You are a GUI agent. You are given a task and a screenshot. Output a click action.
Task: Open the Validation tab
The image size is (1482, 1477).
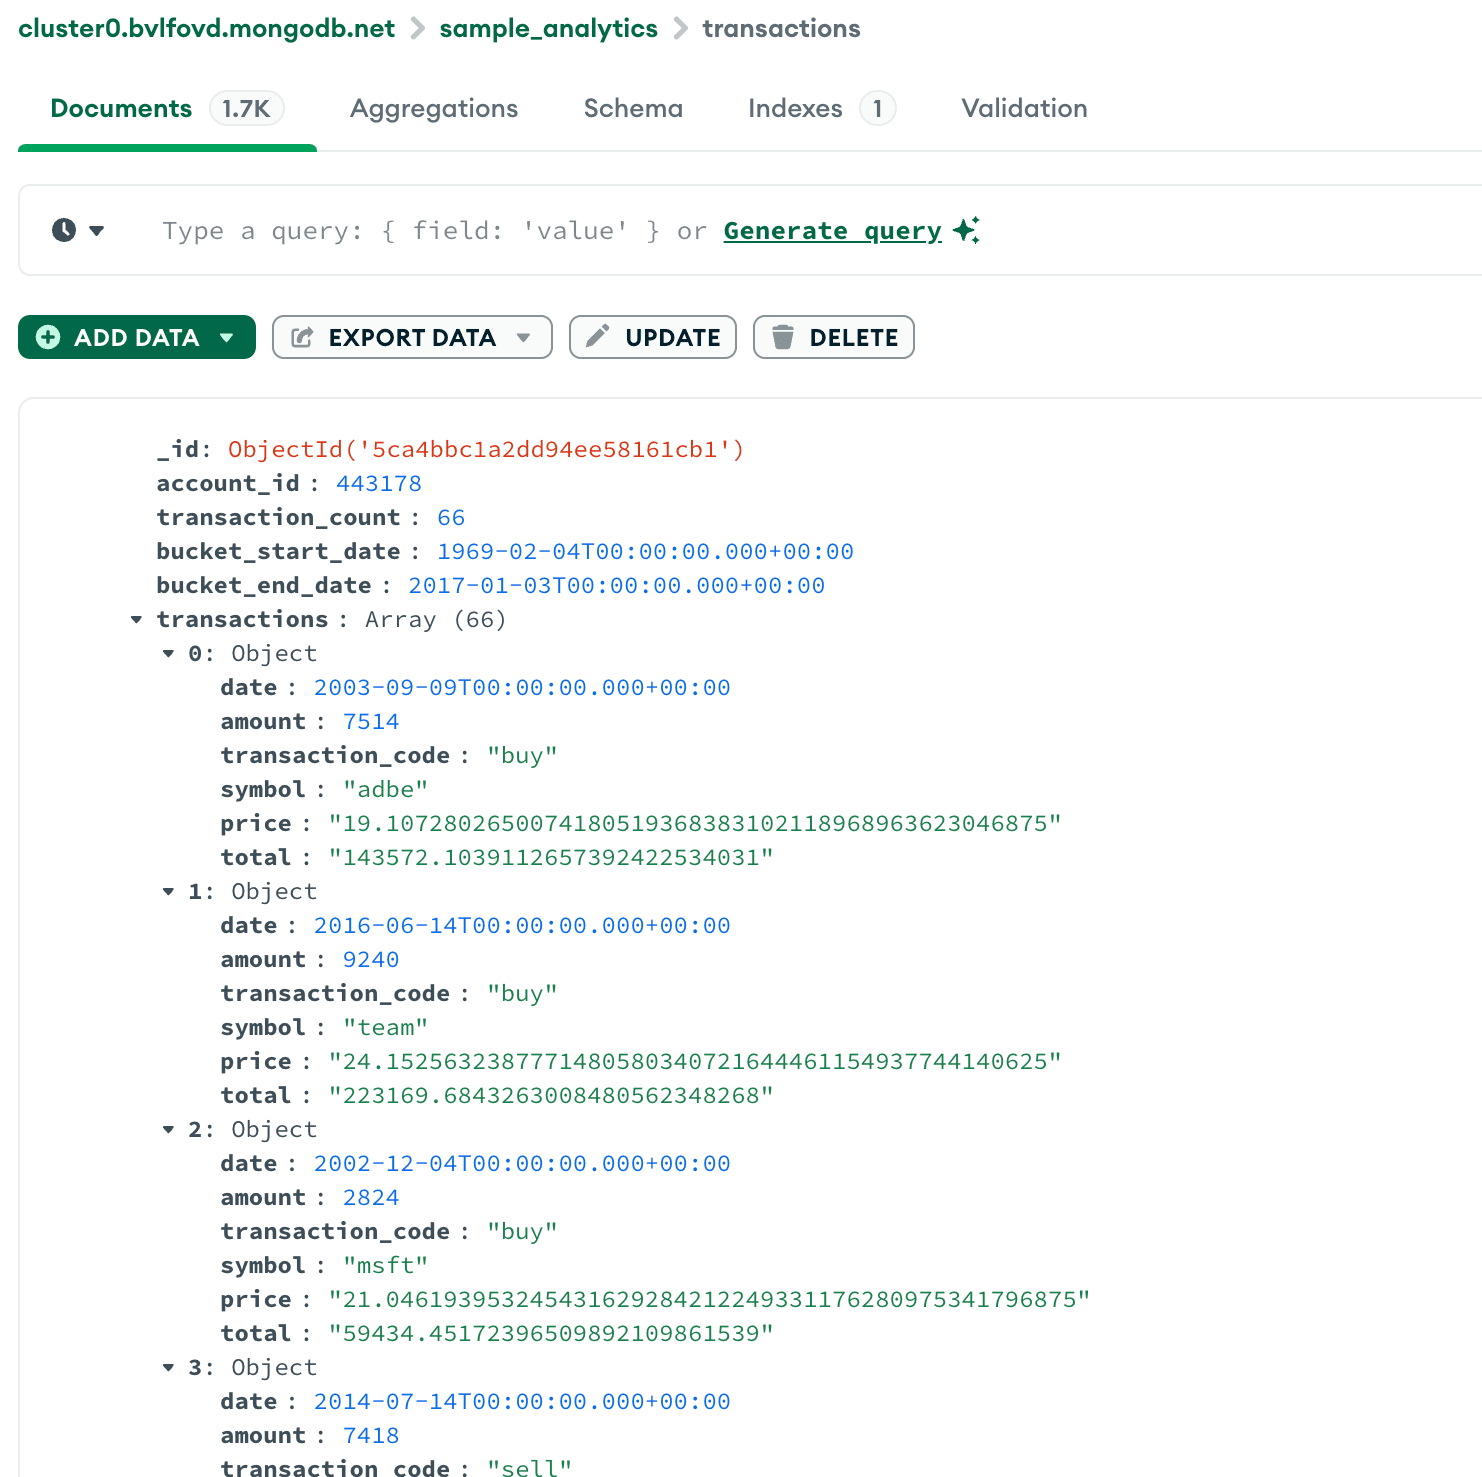(x=1024, y=108)
